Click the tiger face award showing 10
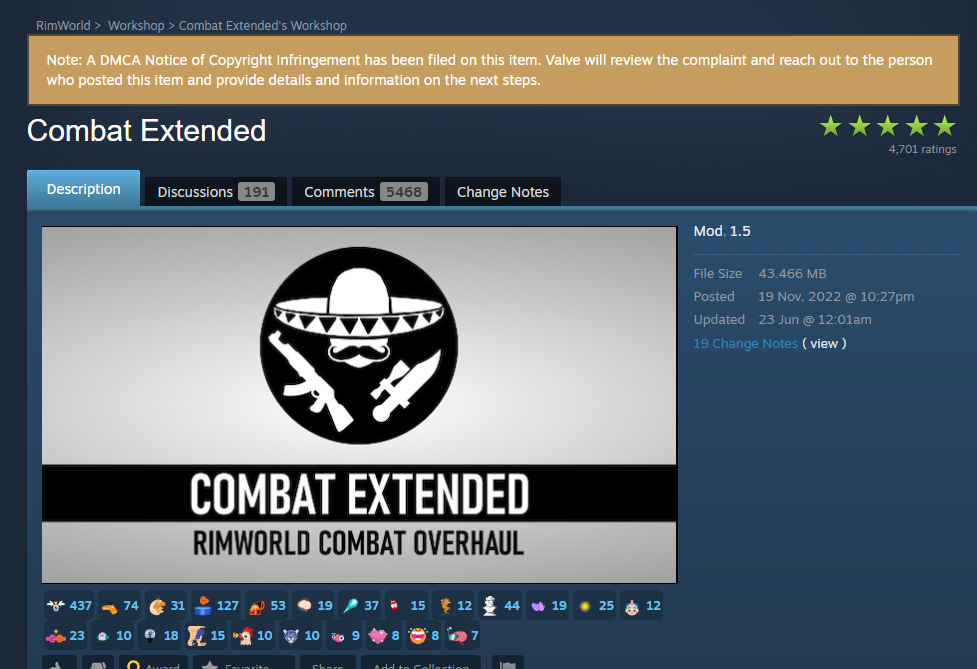 tap(300, 635)
